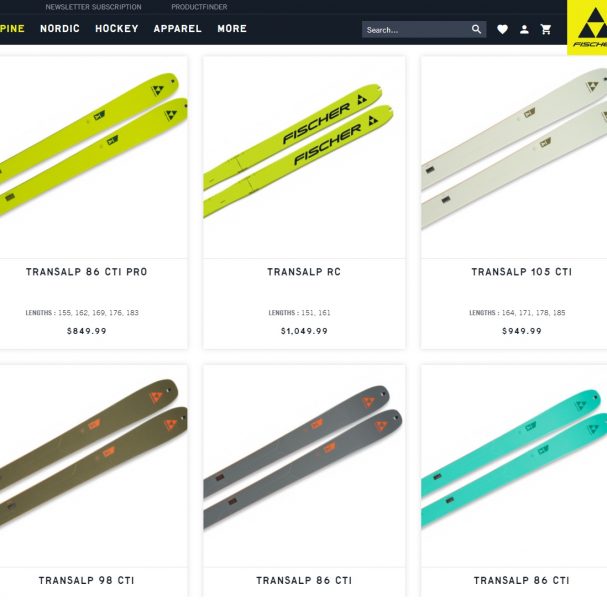Select the turquoise Transalp 86 CTI skis
Image resolution: width=607 pixels, height=600 pixels.
[514, 466]
